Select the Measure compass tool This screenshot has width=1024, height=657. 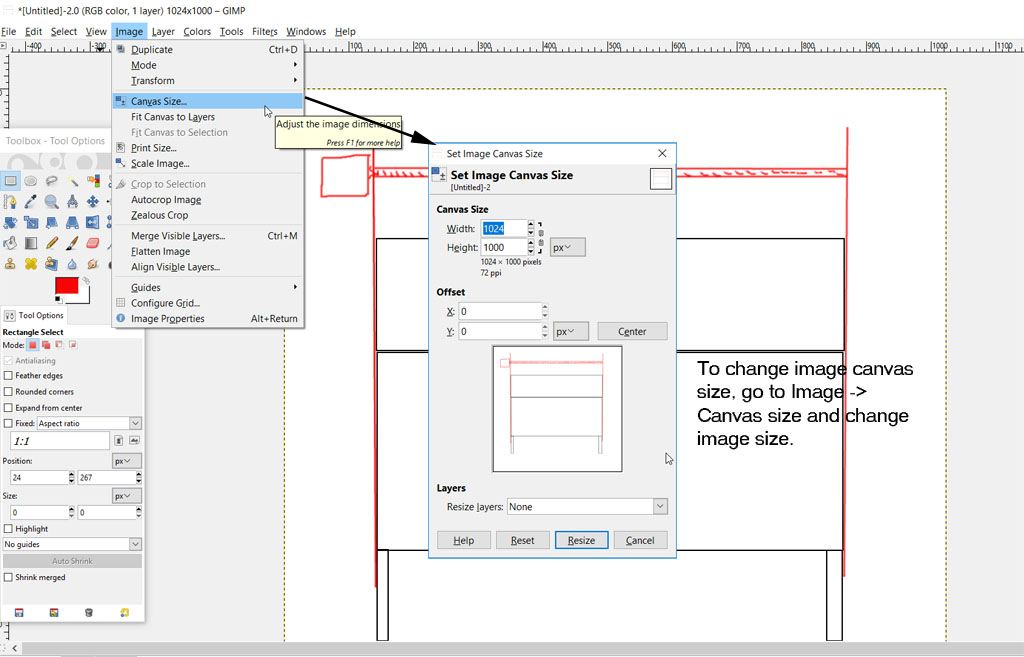click(x=72, y=202)
